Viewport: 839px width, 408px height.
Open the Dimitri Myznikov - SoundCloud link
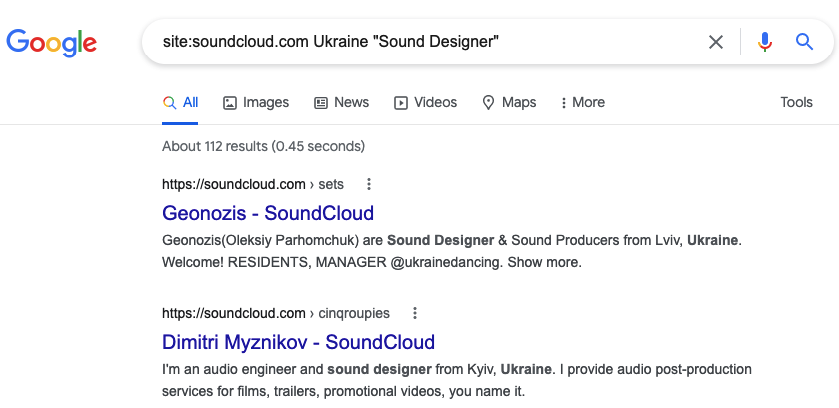coord(298,342)
